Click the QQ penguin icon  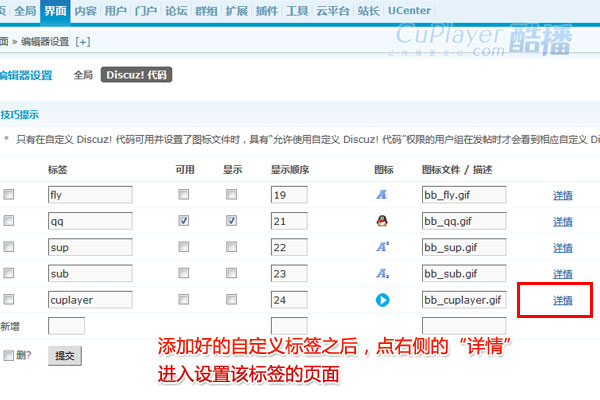point(381,220)
